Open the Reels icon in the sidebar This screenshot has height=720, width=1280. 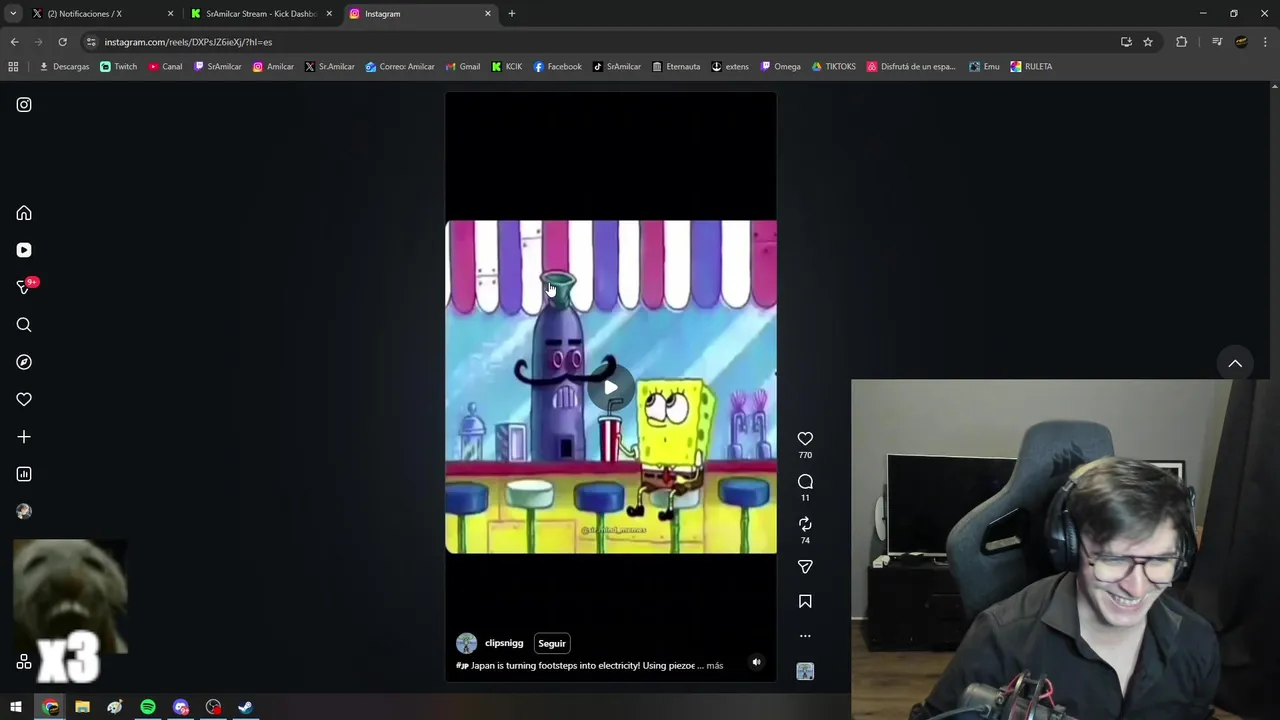(24, 250)
